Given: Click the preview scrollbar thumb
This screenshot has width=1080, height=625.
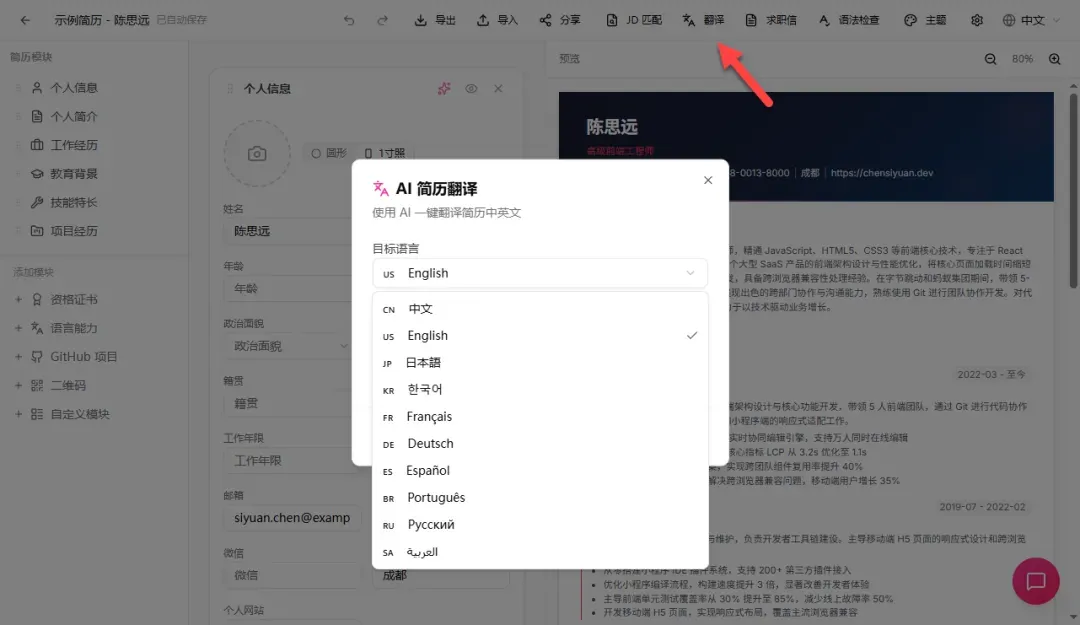Looking at the screenshot, I should (x=1073, y=190).
